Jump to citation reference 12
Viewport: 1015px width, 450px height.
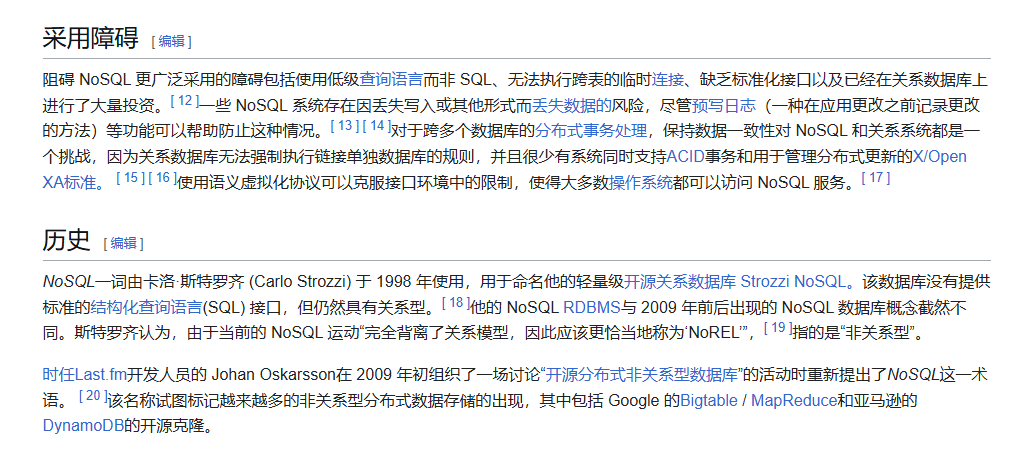(184, 101)
